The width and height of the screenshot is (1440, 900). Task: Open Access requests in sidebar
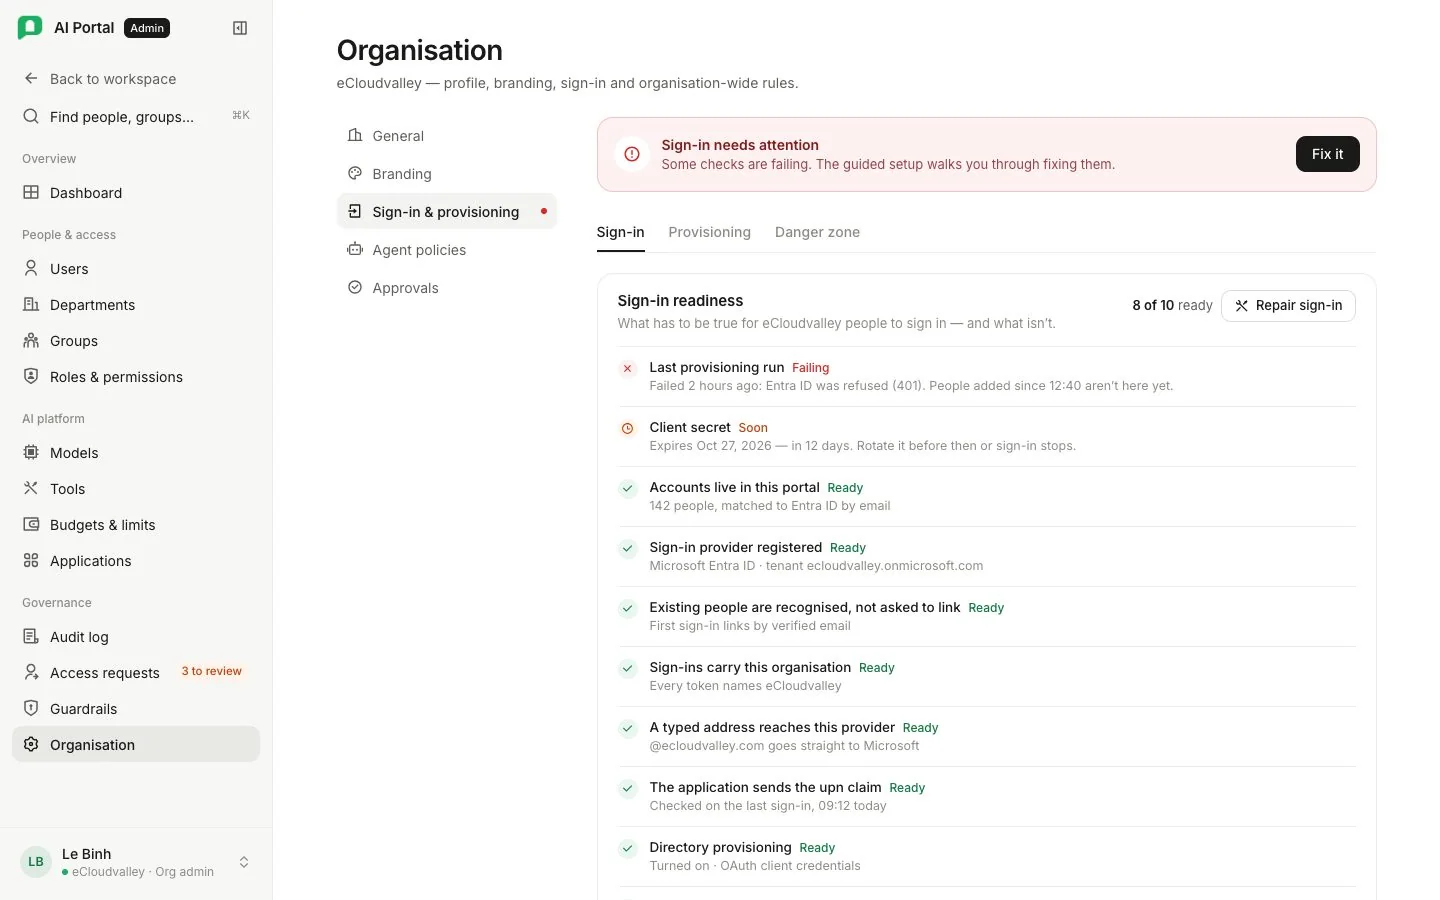tap(136, 672)
